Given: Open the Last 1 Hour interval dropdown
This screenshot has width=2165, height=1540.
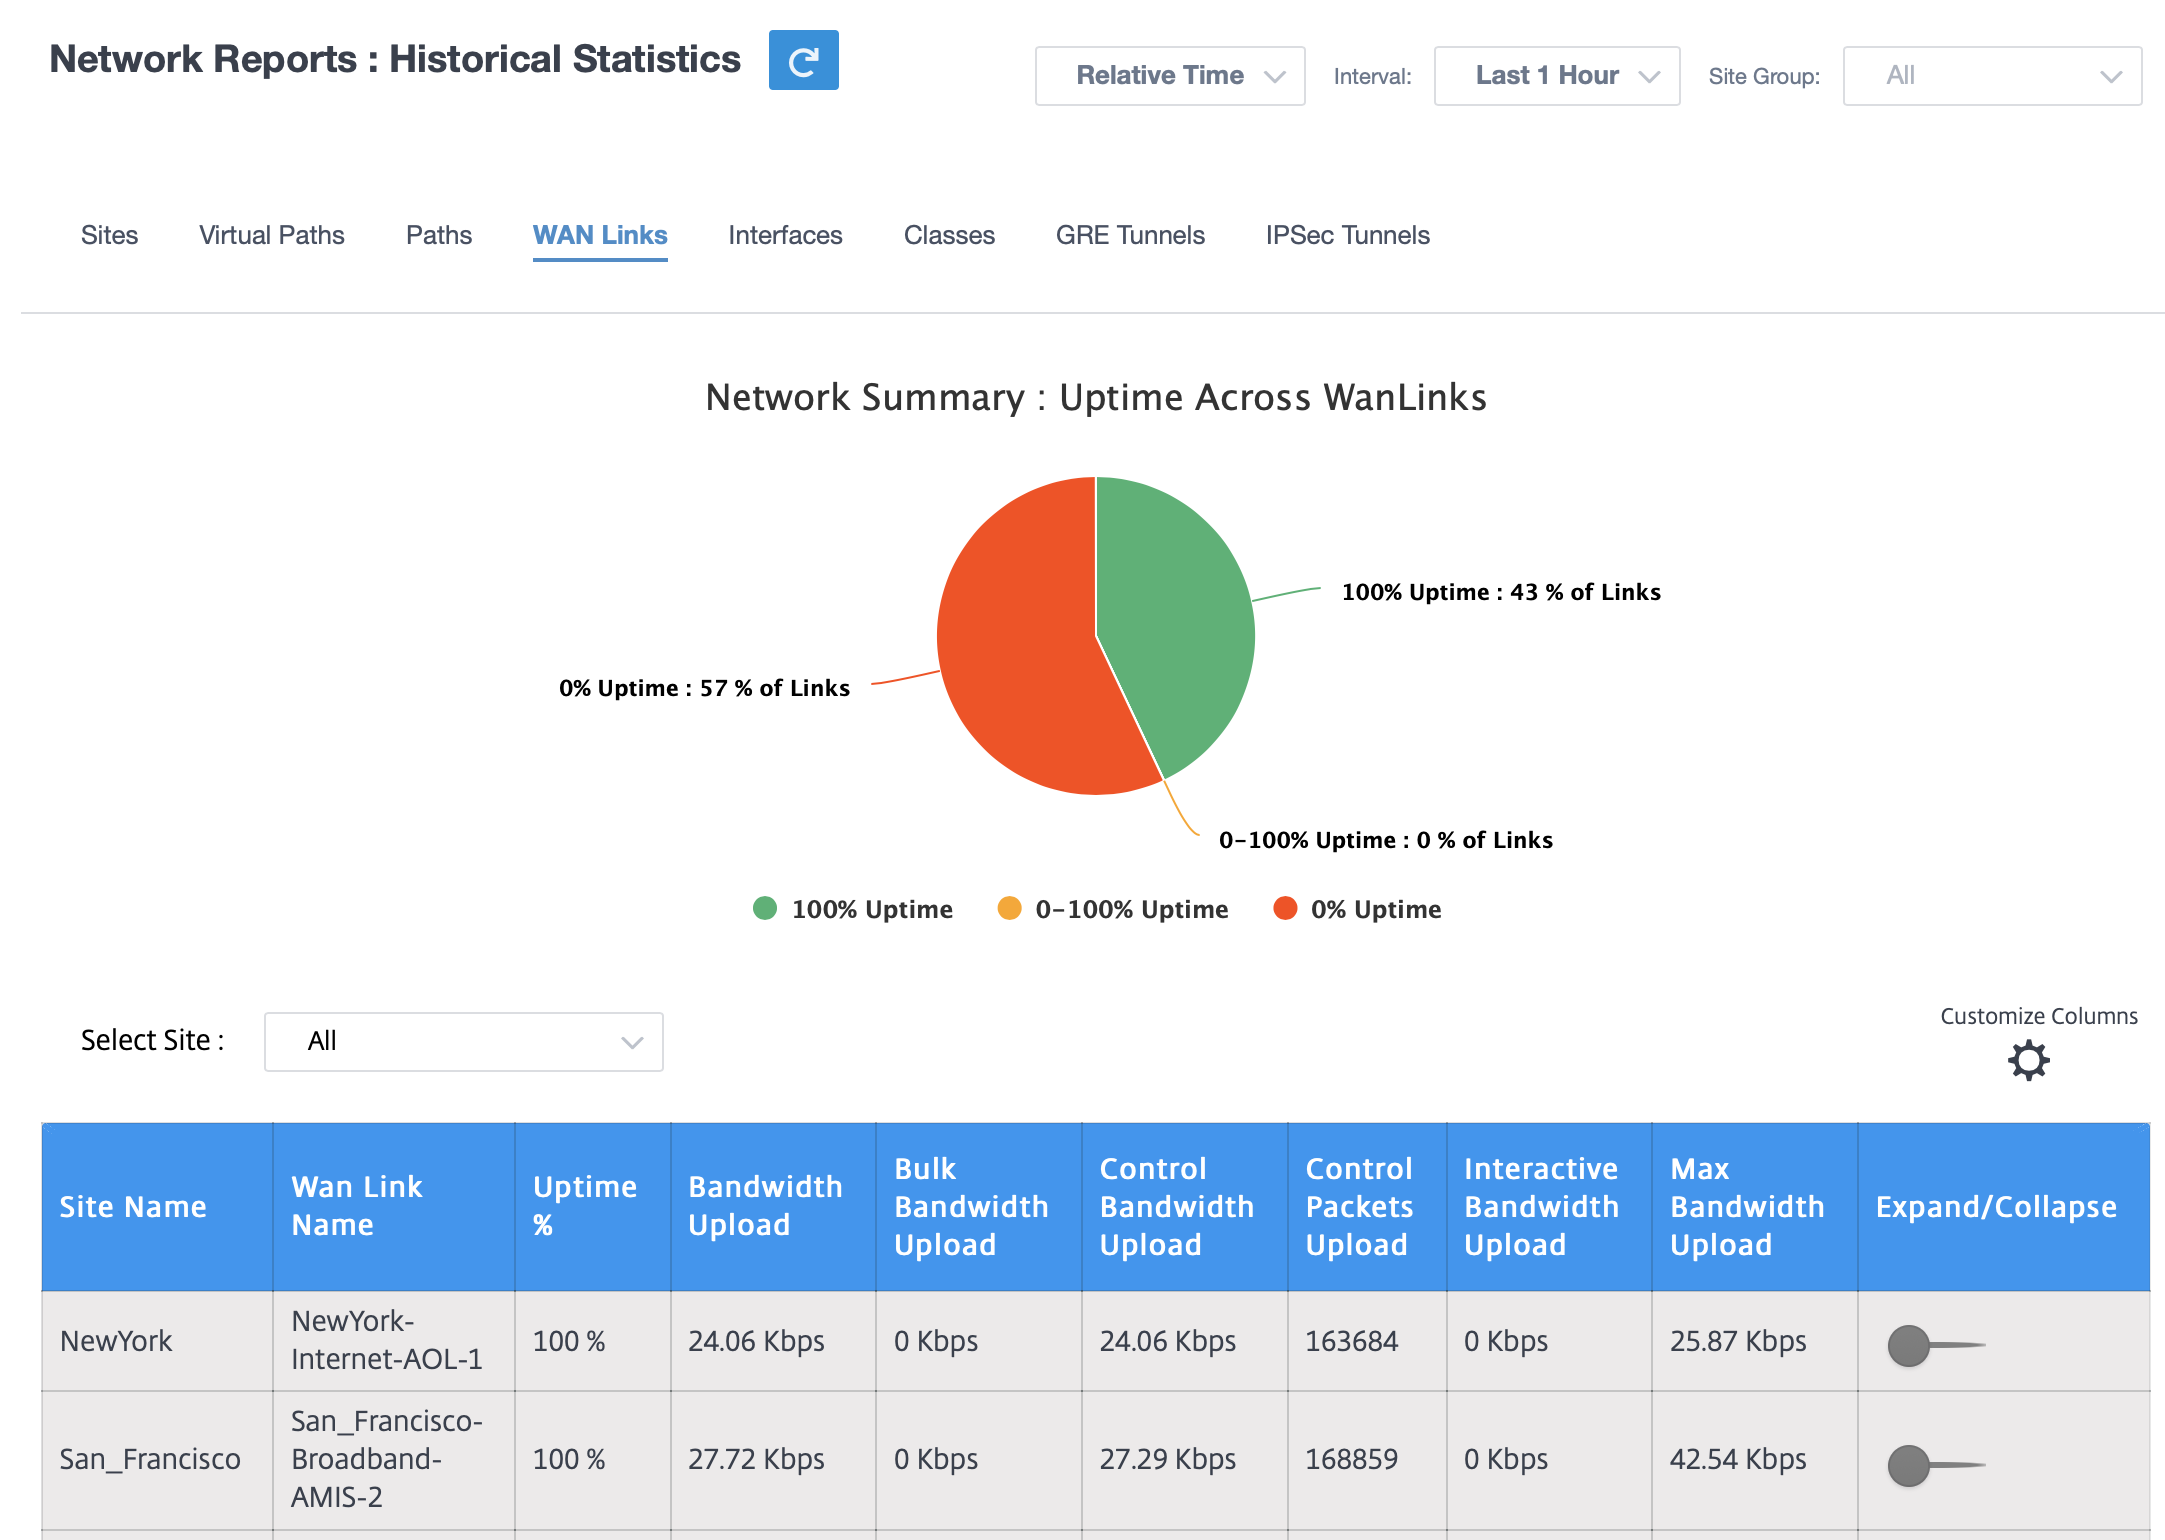Looking at the screenshot, I should pyautogui.click(x=1556, y=76).
